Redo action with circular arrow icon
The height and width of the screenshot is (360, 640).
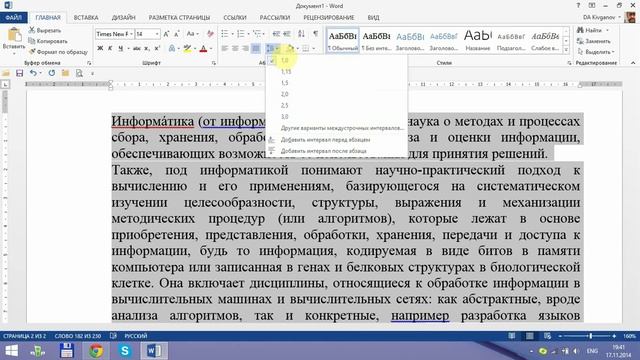point(51,73)
